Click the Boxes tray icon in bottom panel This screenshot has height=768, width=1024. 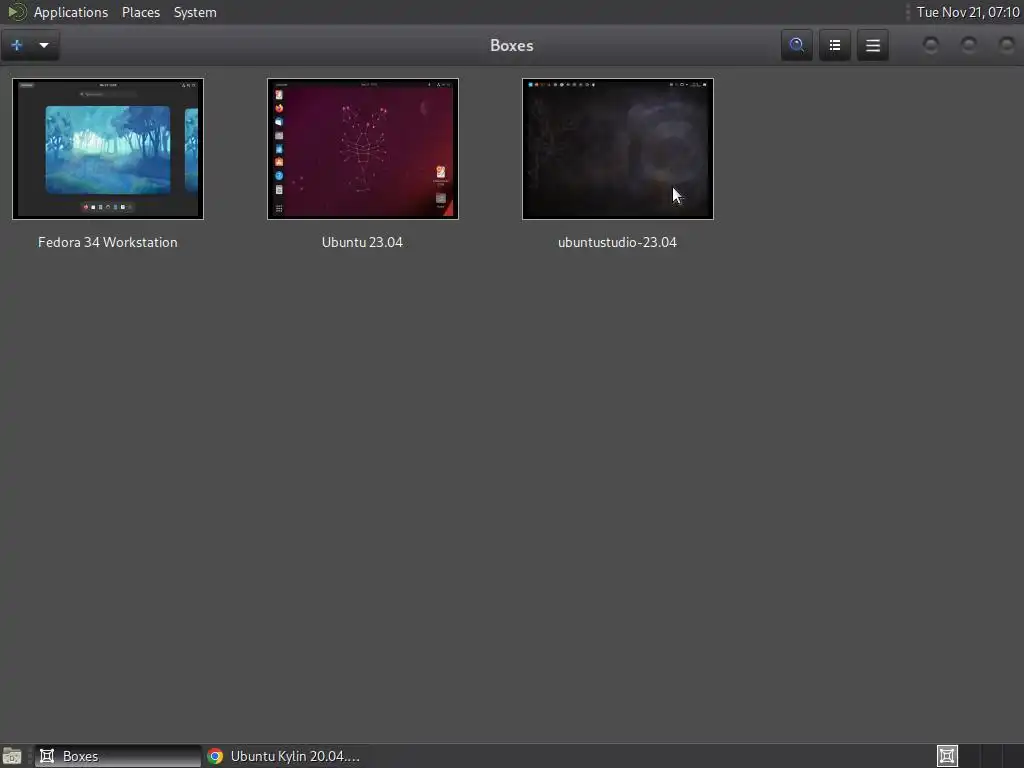(947, 756)
